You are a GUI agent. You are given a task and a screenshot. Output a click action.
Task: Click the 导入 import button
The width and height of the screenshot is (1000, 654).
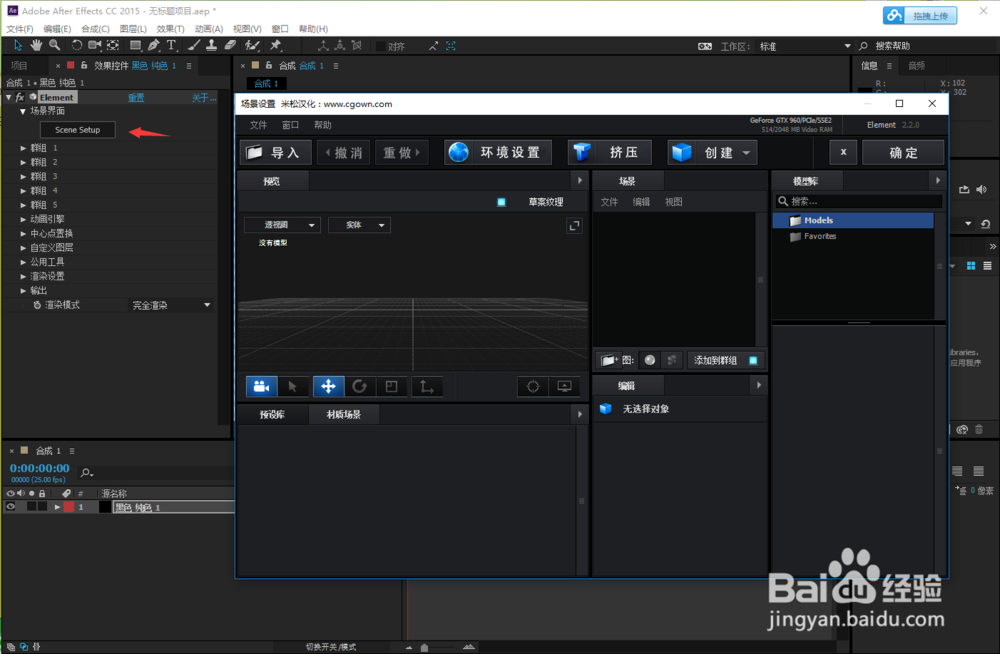coord(276,152)
